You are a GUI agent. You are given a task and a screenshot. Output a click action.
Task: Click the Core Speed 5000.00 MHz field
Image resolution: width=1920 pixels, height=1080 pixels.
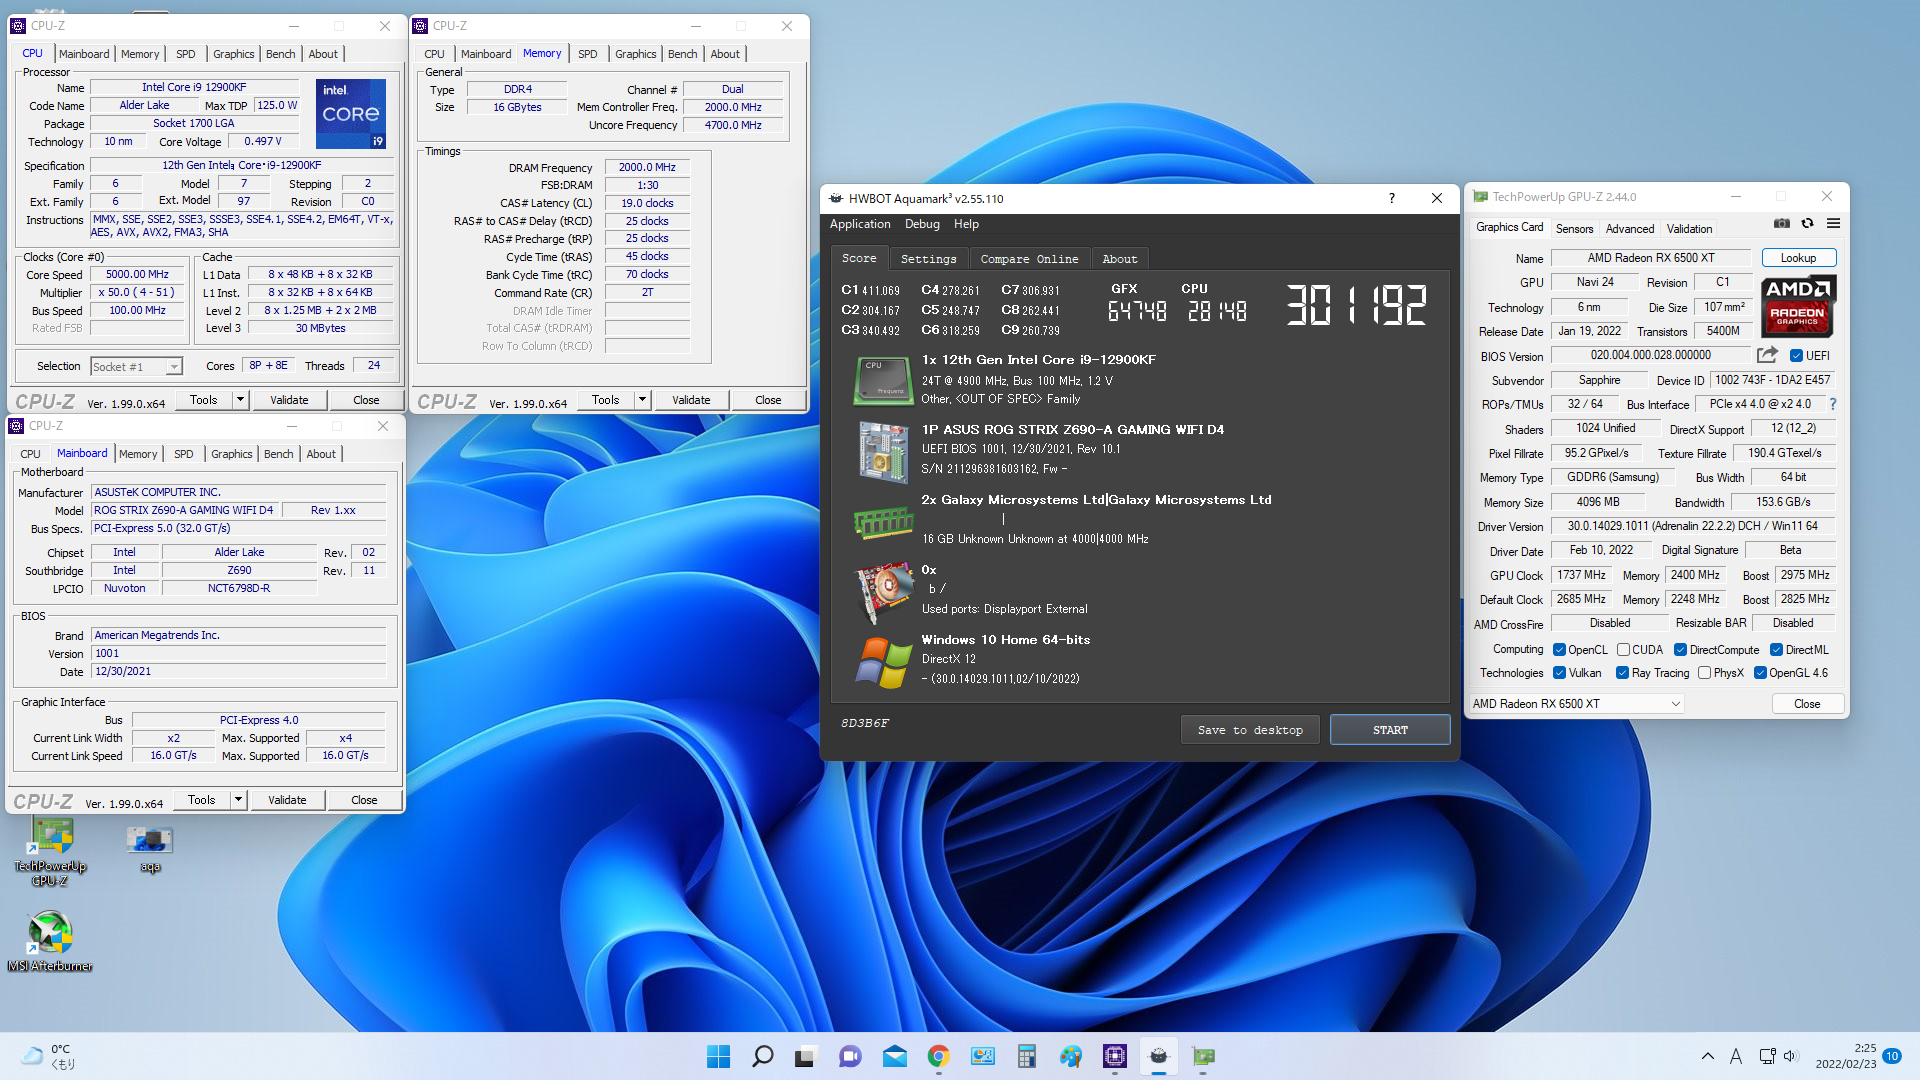pos(138,275)
